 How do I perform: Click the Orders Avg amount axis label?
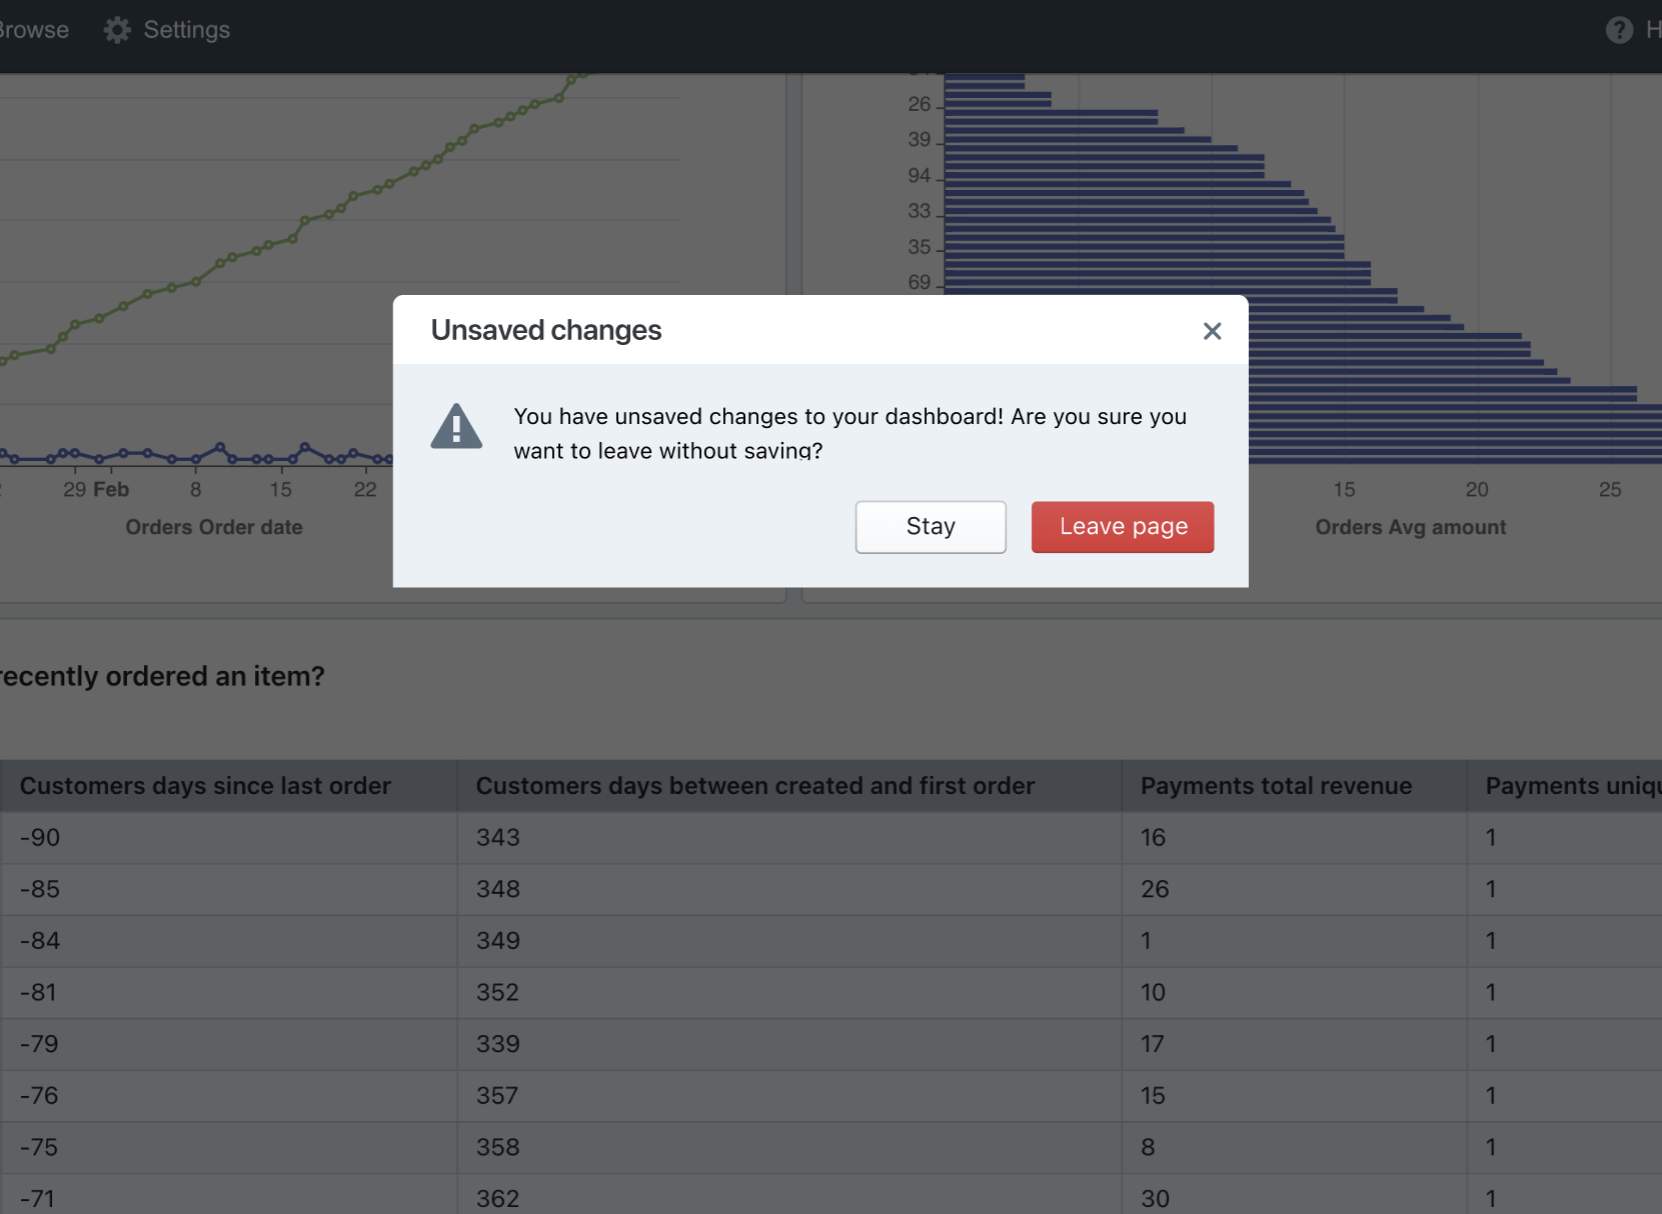(x=1409, y=527)
